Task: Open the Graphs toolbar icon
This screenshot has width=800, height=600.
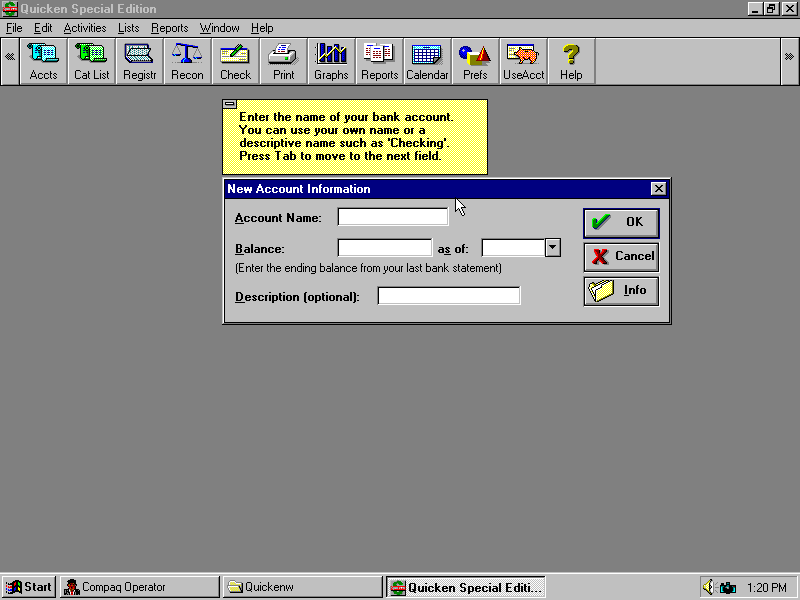Action: click(331, 62)
